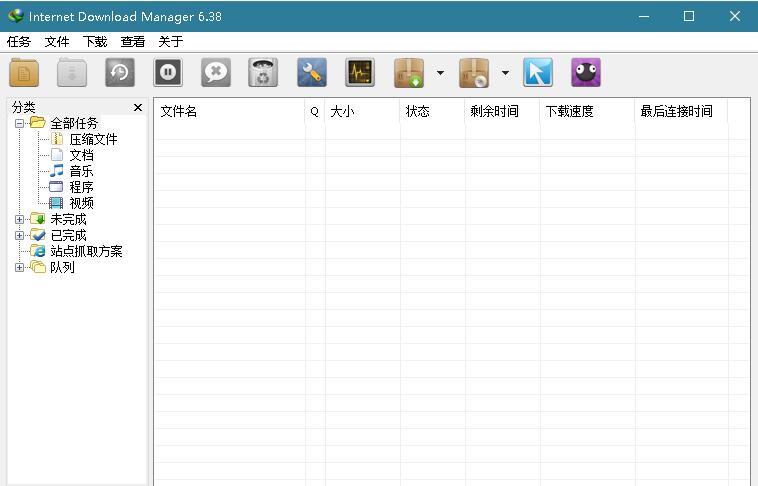The height and width of the screenshot is (486, 758).
Task: Open the Stop Queue dropdown arrow
Action: (x=505, y=73)
